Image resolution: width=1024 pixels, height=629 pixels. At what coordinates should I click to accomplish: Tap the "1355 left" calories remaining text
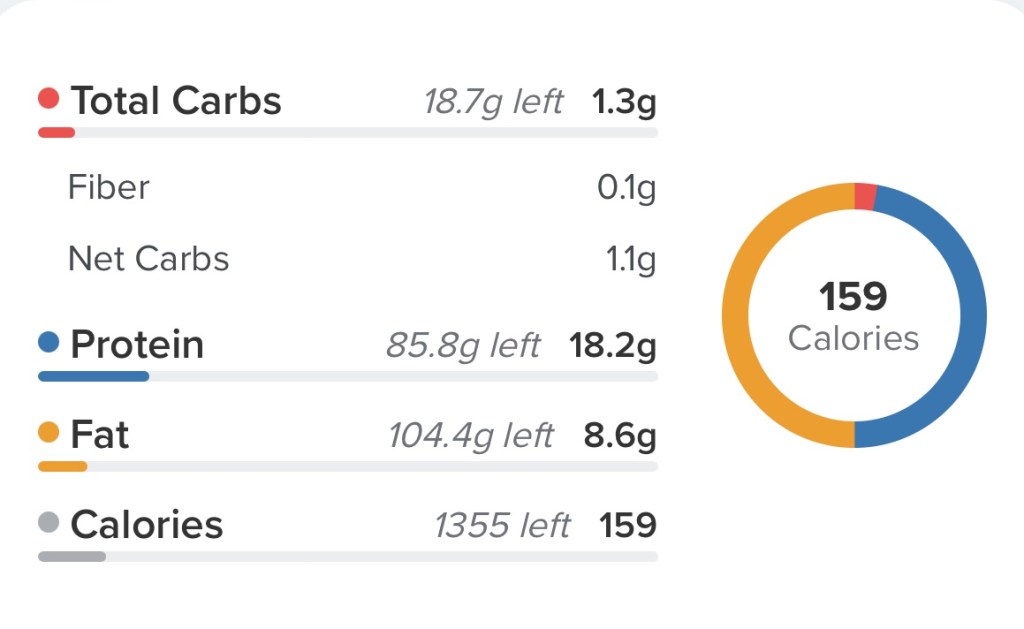502,526
